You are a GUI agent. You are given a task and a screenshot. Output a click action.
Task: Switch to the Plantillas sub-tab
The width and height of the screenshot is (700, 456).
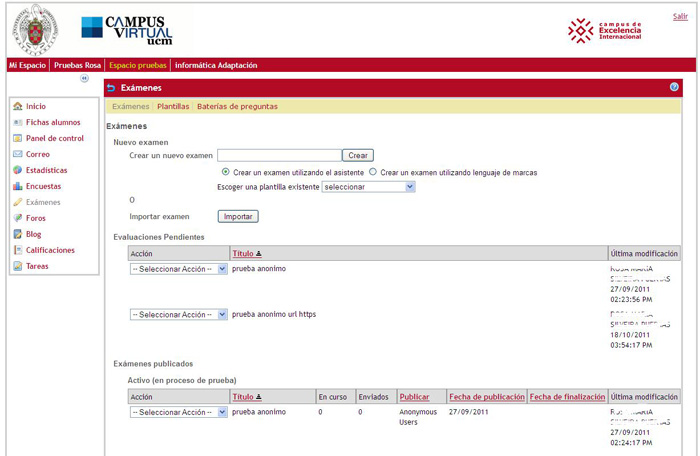point(173,106)
